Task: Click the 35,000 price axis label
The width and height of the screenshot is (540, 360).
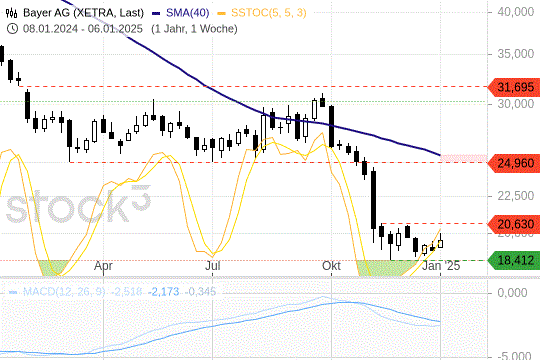Action: (516, 54)
